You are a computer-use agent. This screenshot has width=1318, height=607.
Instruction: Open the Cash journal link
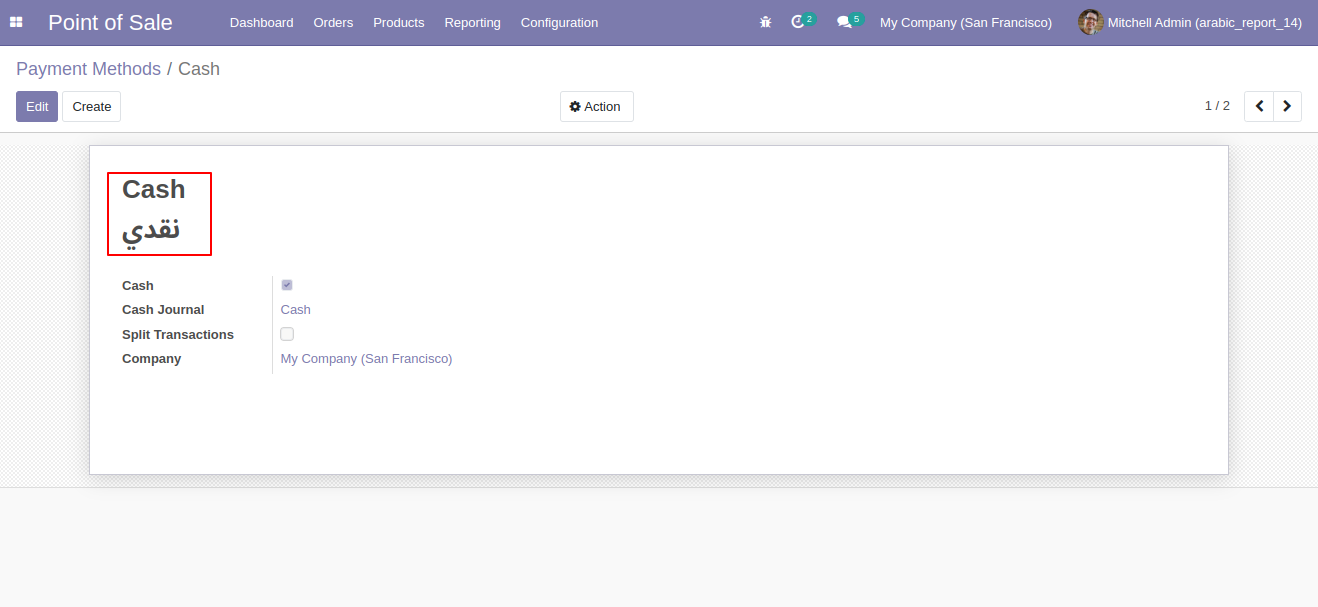click(x=296, y=310)
